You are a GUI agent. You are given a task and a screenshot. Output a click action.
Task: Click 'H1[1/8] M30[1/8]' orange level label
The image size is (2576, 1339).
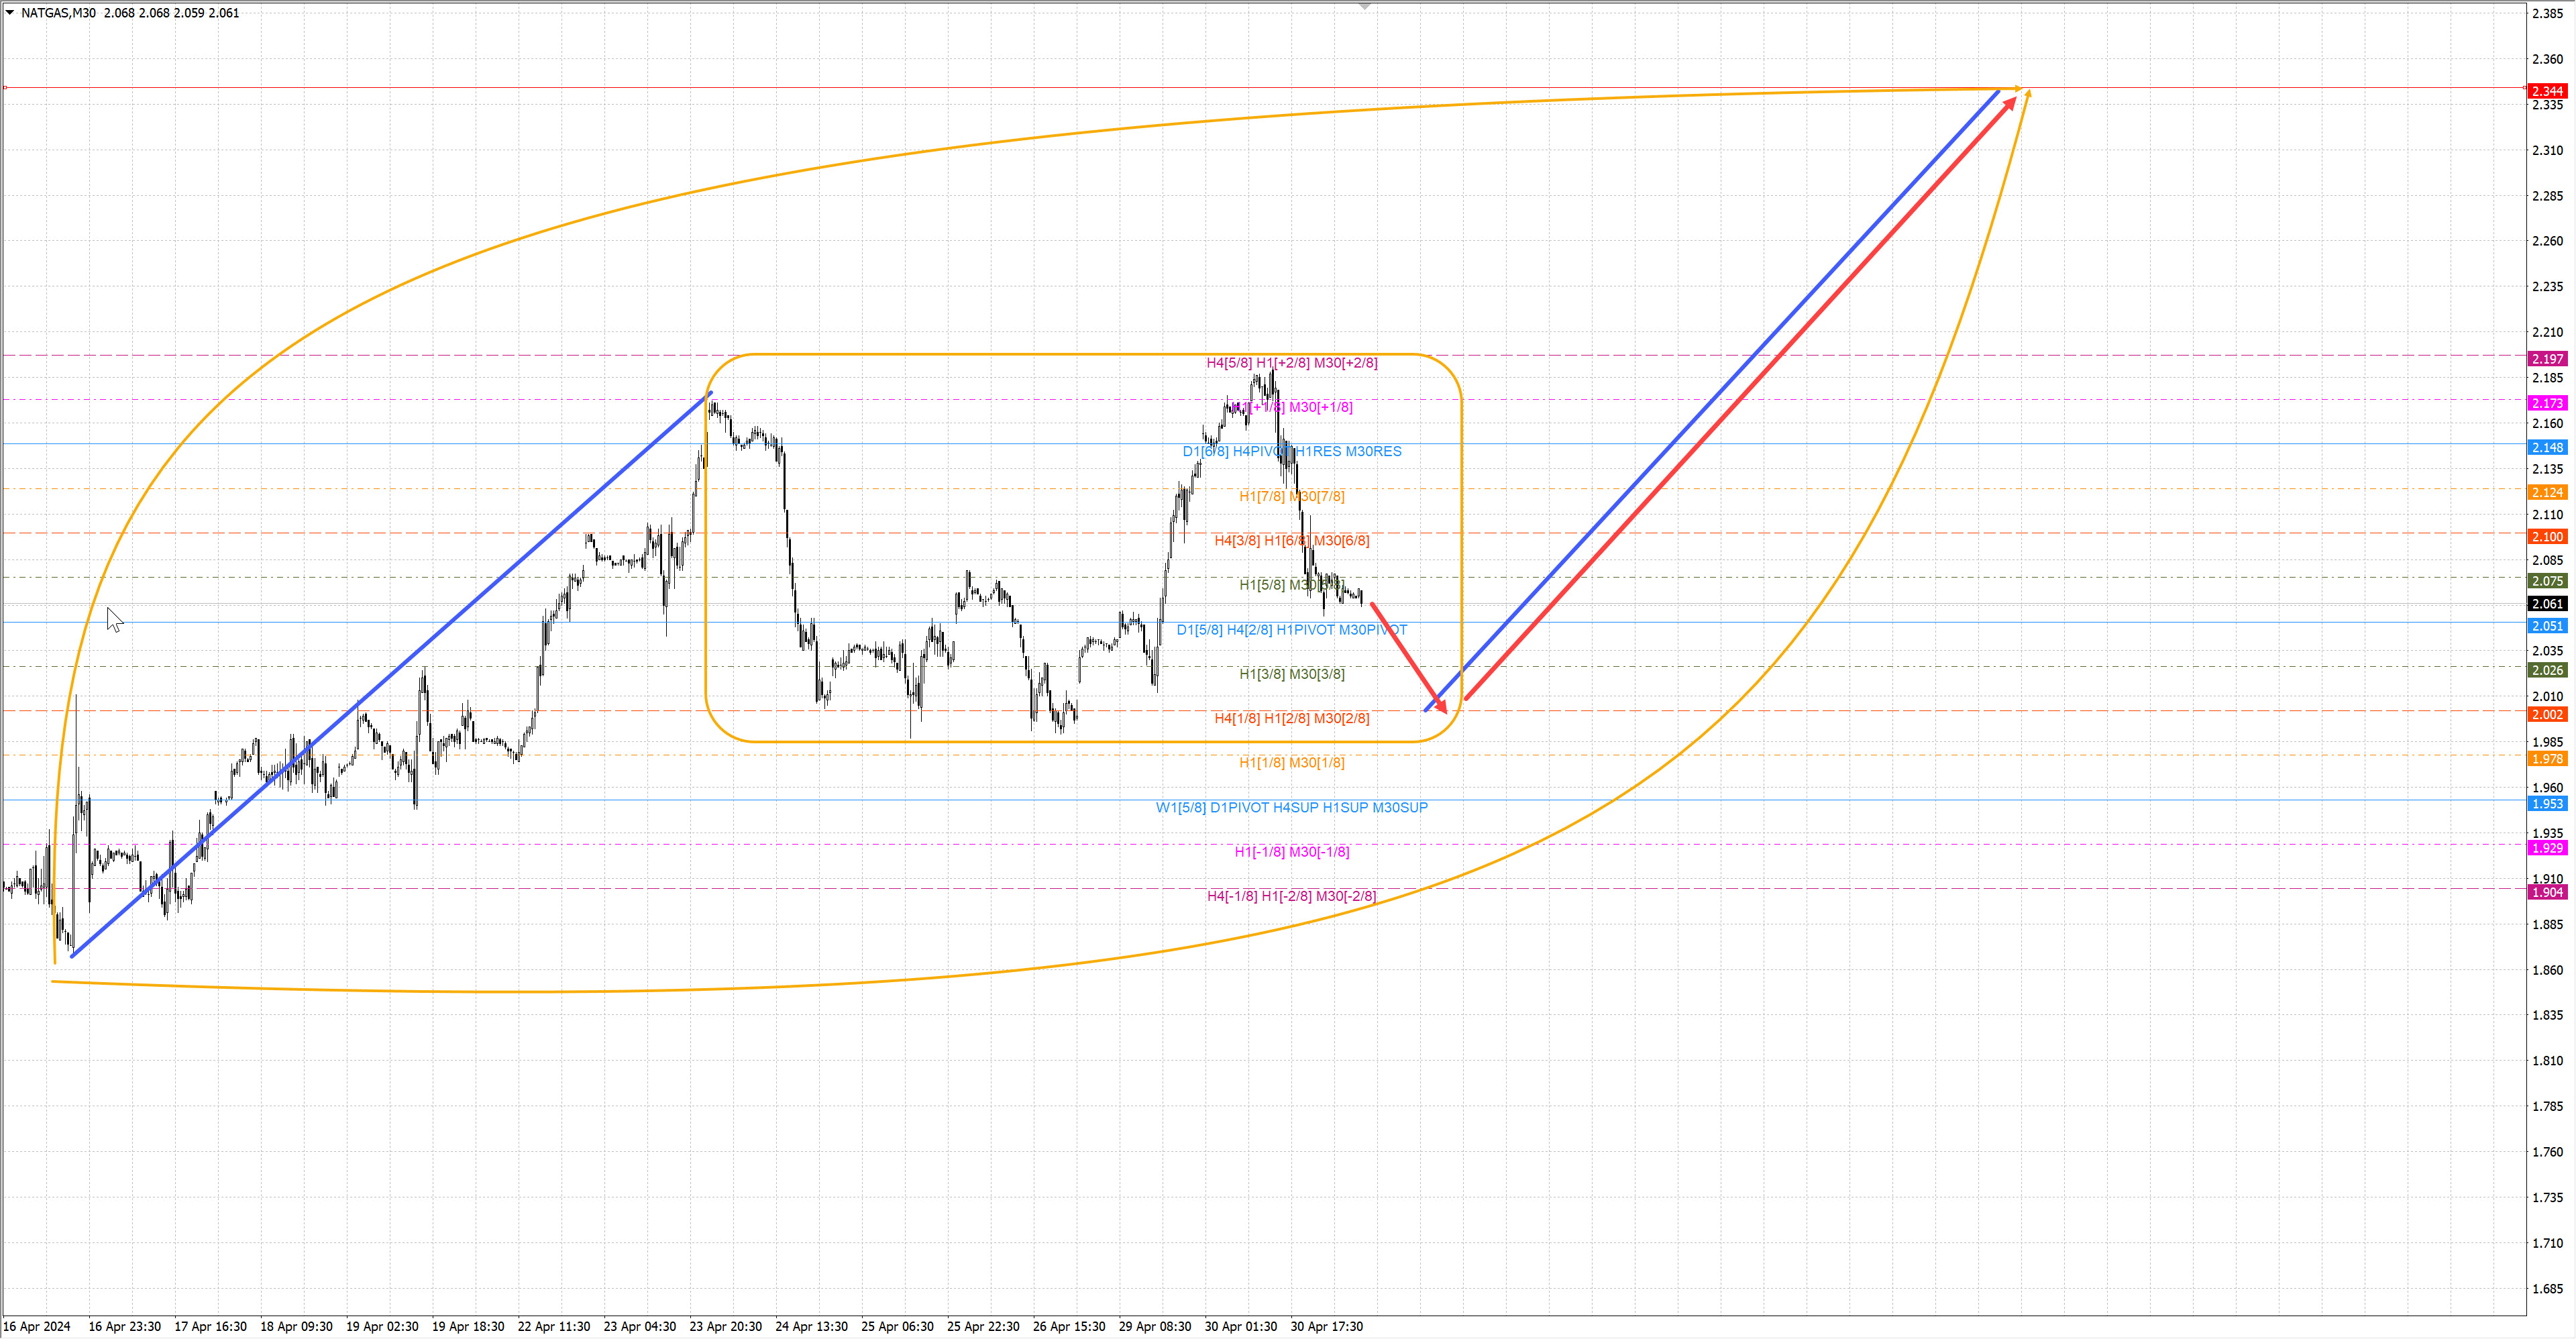(1291, 763)
